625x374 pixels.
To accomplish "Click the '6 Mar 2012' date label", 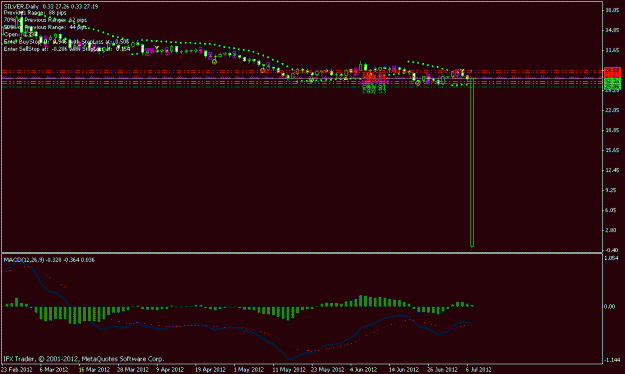I will (54, 370).
